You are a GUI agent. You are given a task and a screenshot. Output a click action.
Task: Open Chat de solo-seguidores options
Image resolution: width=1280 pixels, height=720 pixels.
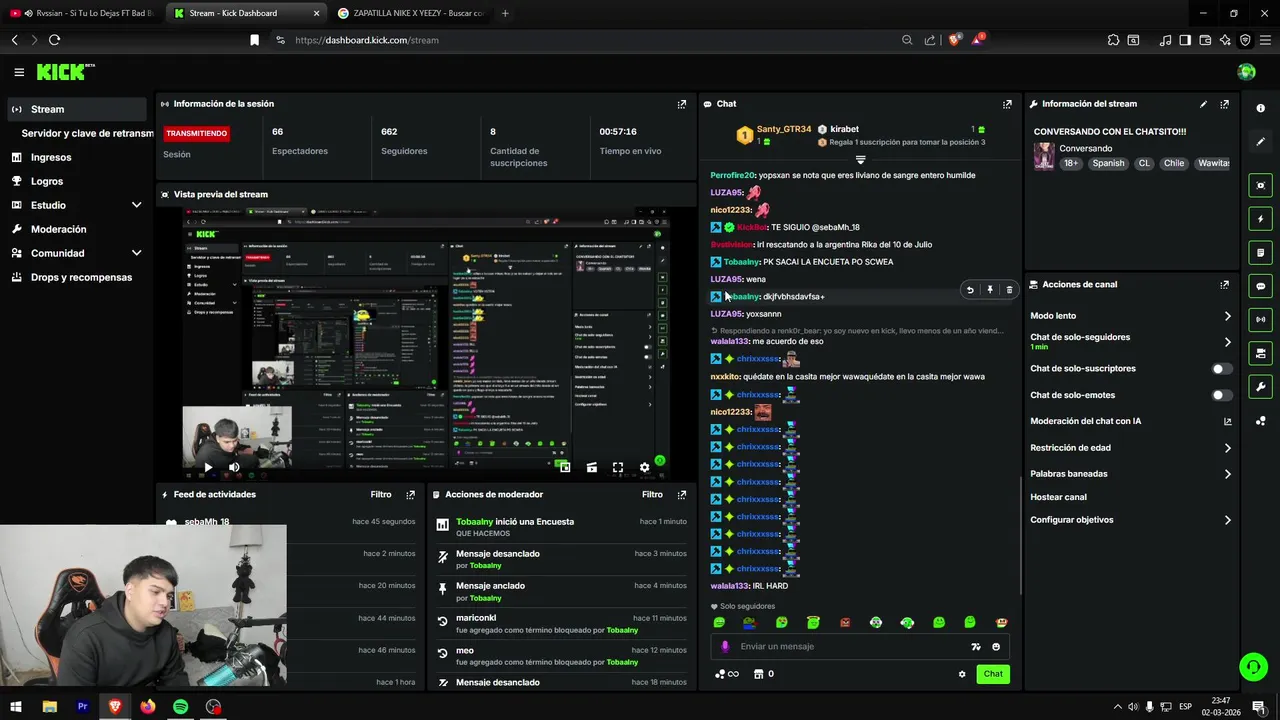click(x=1131, y=342)
